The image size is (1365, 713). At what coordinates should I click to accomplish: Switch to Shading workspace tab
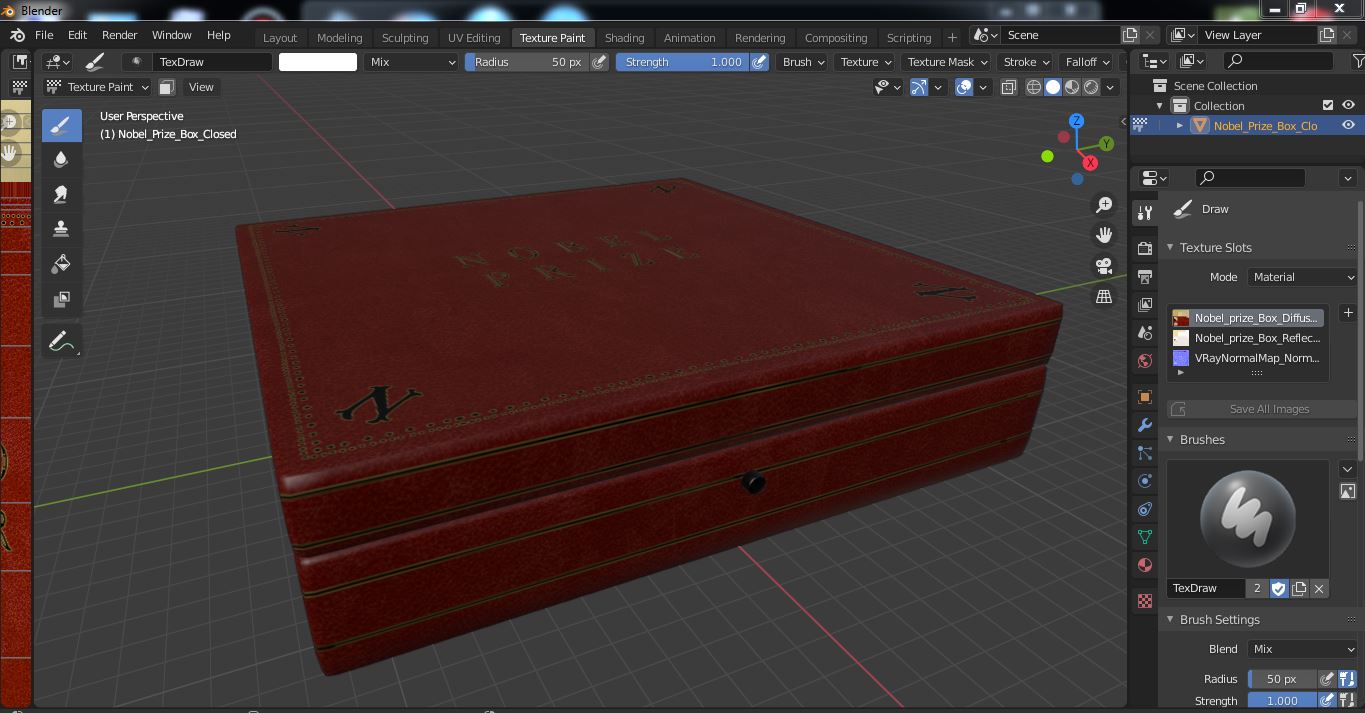[624, 38]
